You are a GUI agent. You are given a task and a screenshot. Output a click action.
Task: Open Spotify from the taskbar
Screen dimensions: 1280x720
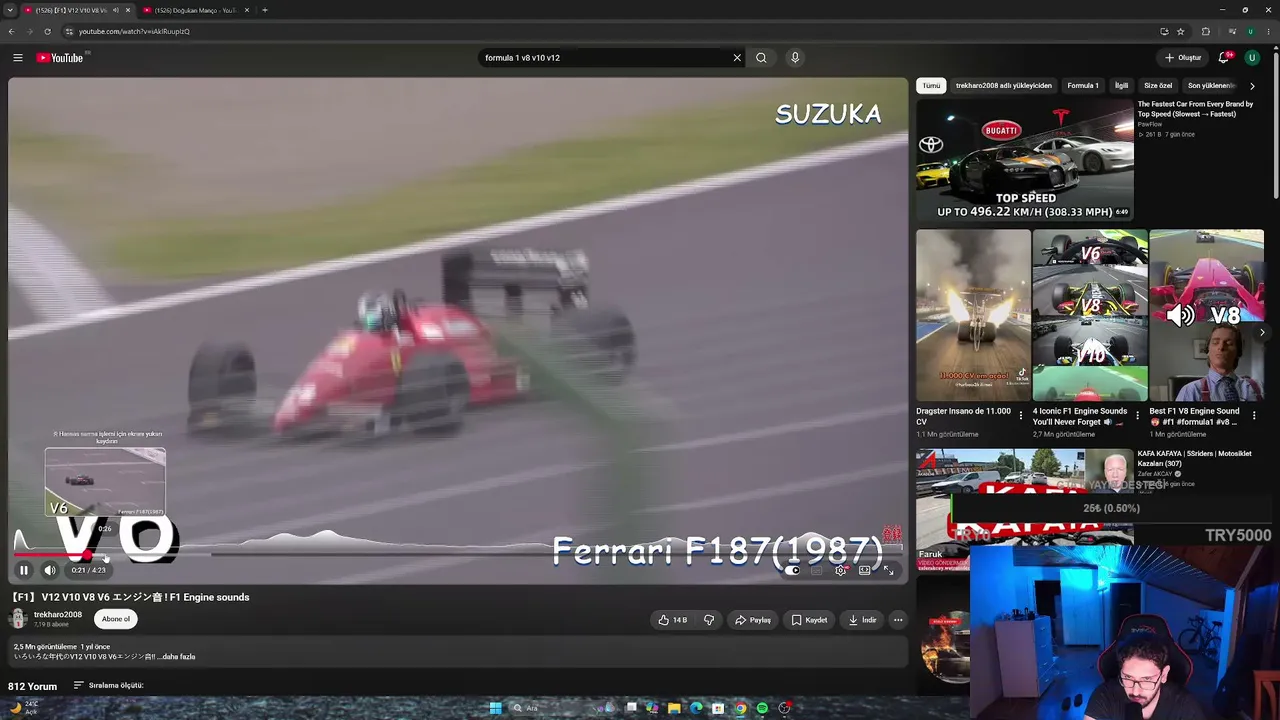click(762, 708)
